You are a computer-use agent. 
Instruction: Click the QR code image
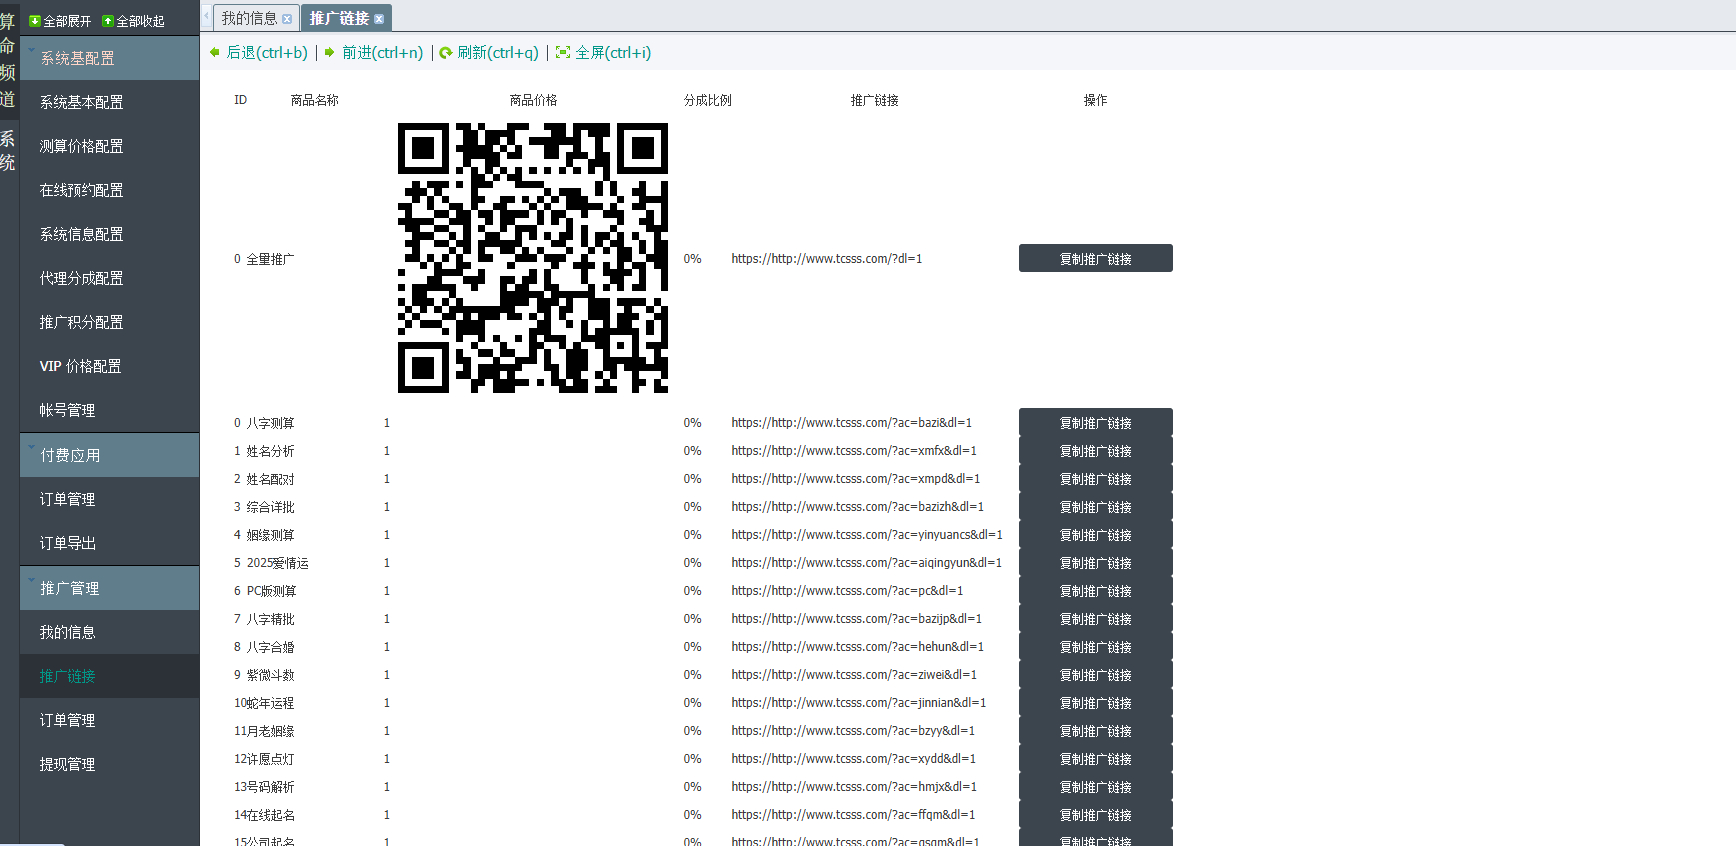coord(532,258)
